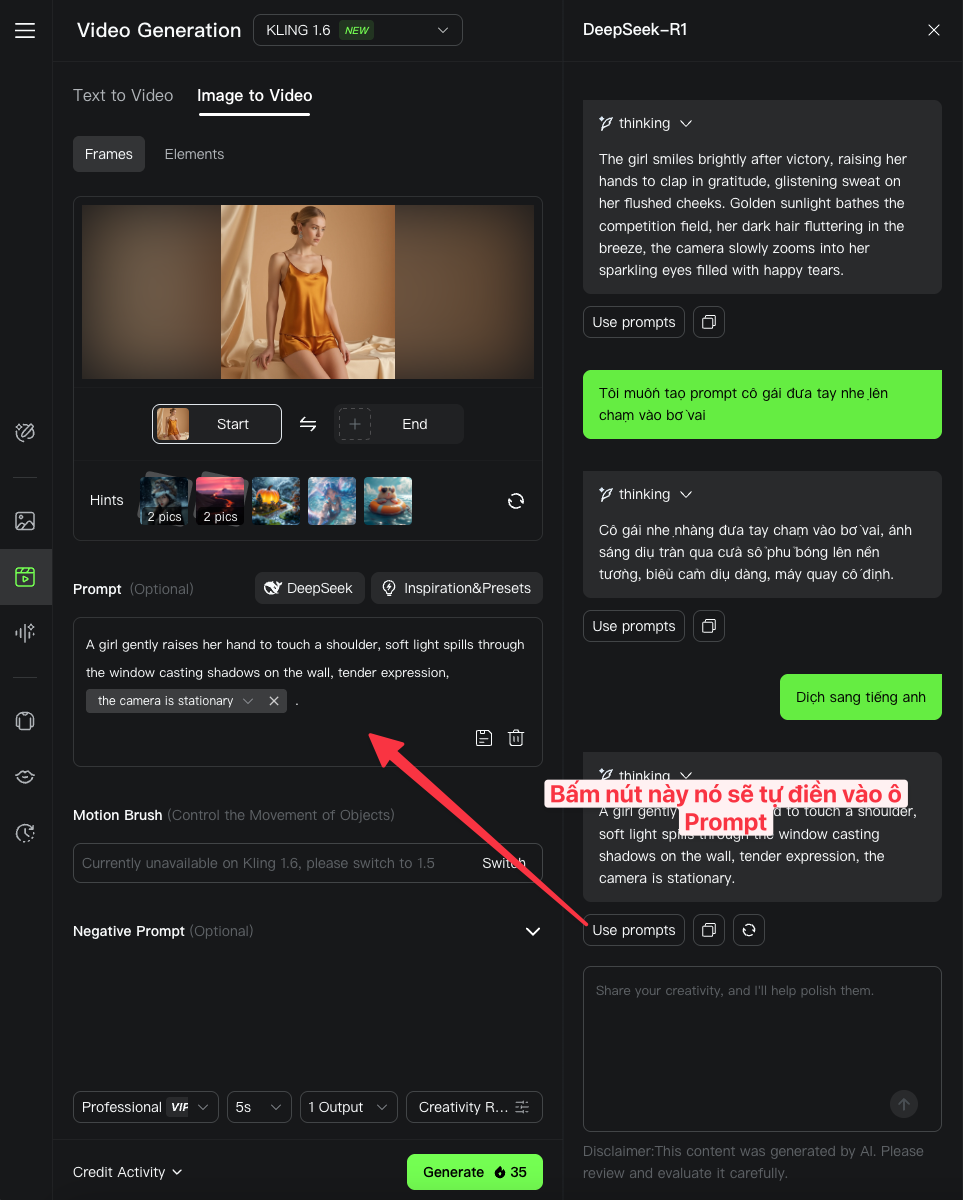The height and width of the screenshot is (1200, 963).
Task: Add an End frame image
Action: [x=354, y=424]
